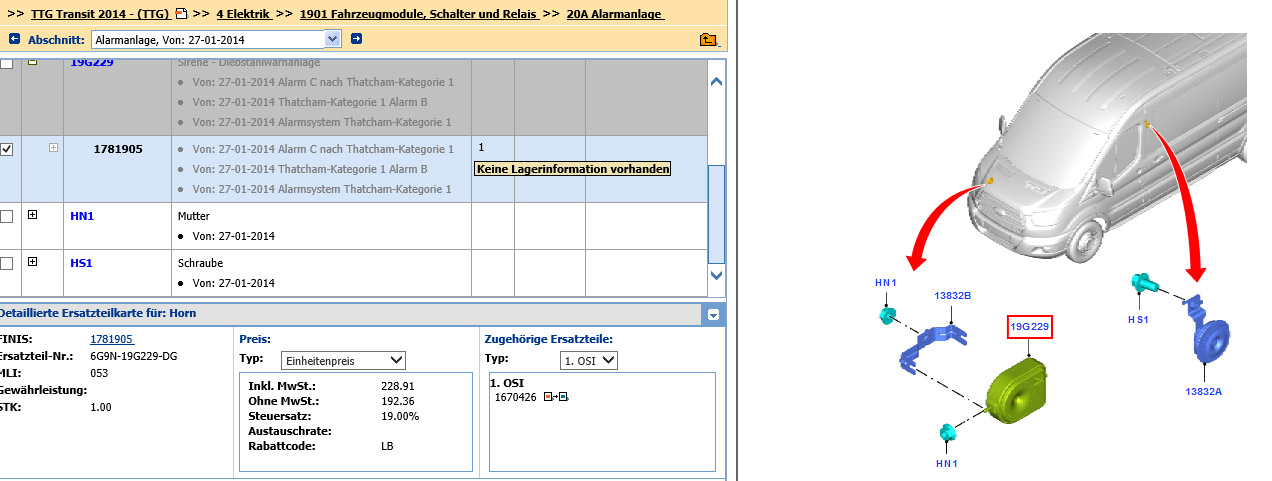Click the document icon after TTG Transit 2014
This screenshot has height=481, width=1272.
180,14
